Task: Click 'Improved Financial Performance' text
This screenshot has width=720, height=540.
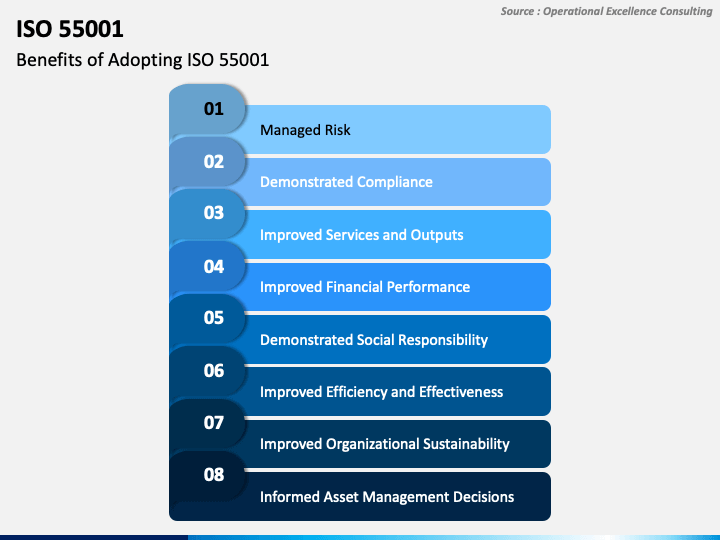Action: click(365, 287)
